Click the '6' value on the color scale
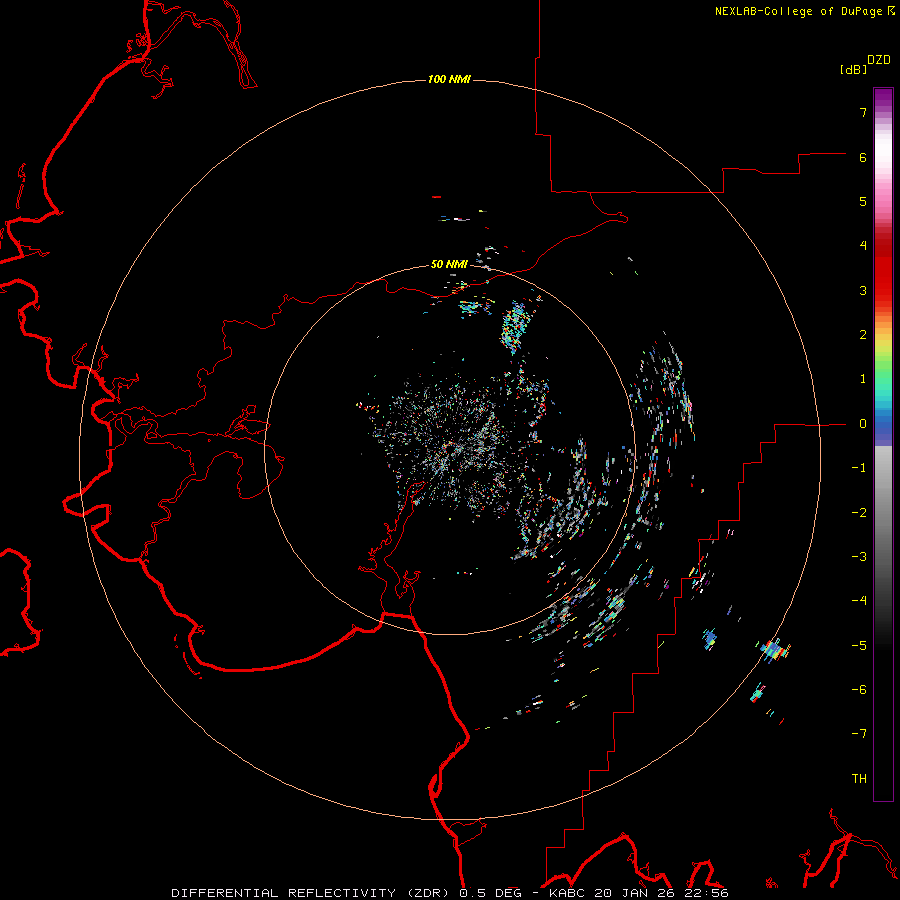 (x=863, y=157)
